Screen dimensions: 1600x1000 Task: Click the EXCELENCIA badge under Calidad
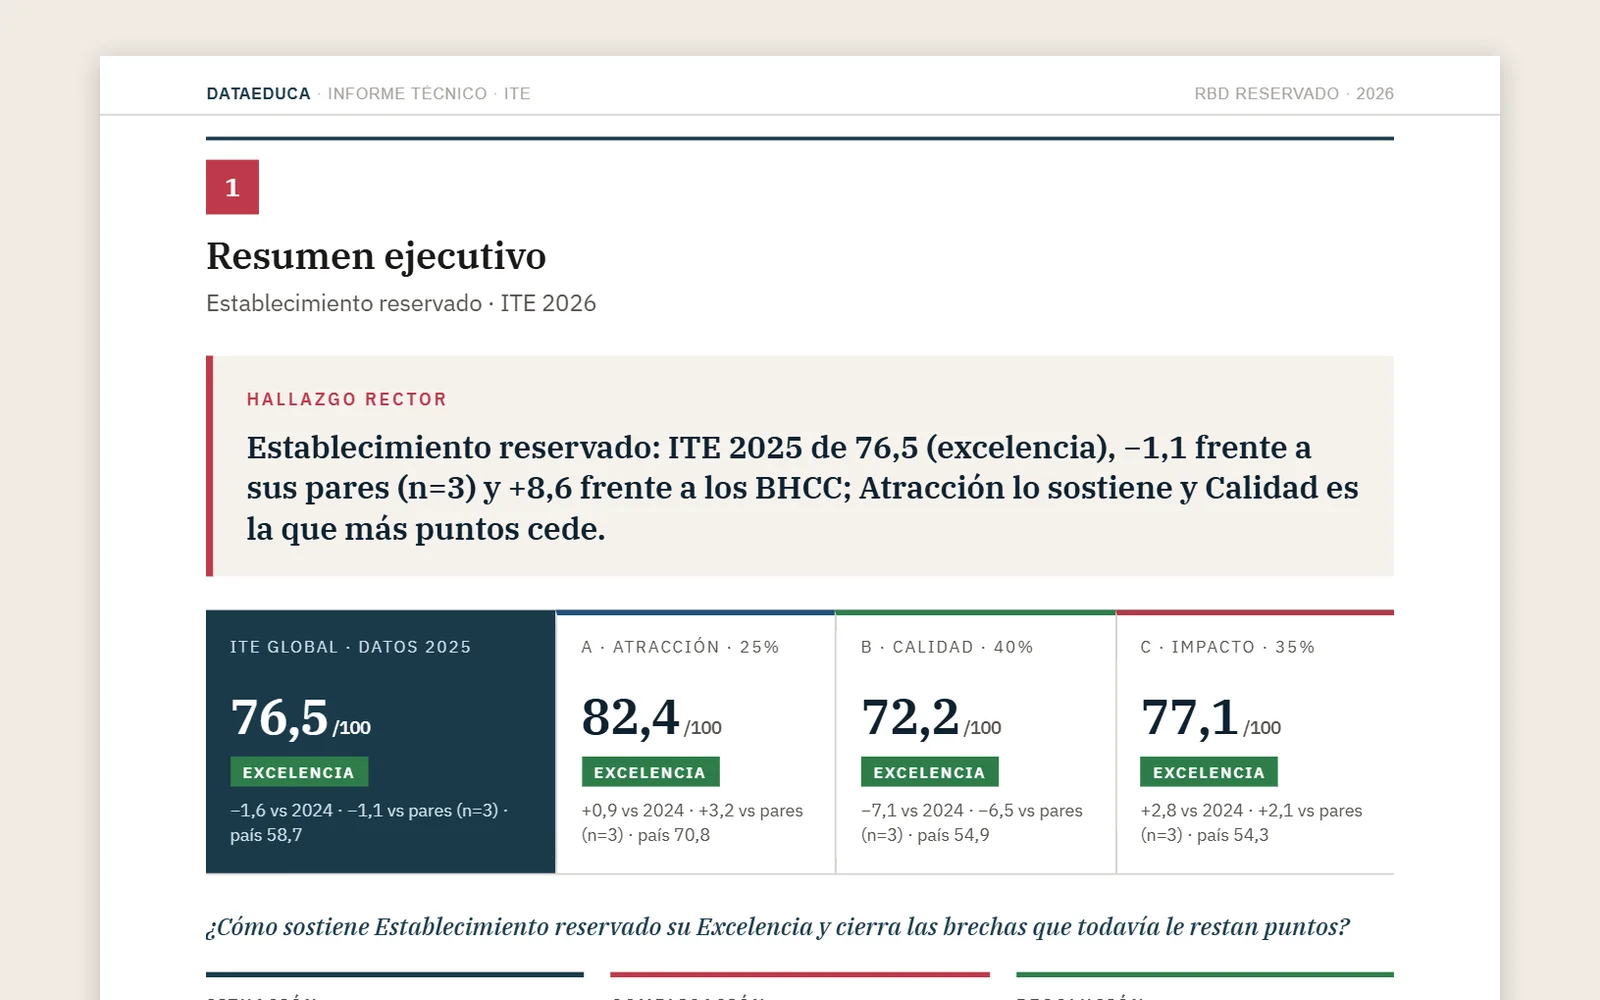(x=930, y=772)
